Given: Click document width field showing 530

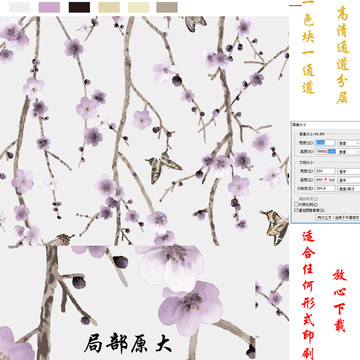Looking at the screenshot, I should pos(325,171).
